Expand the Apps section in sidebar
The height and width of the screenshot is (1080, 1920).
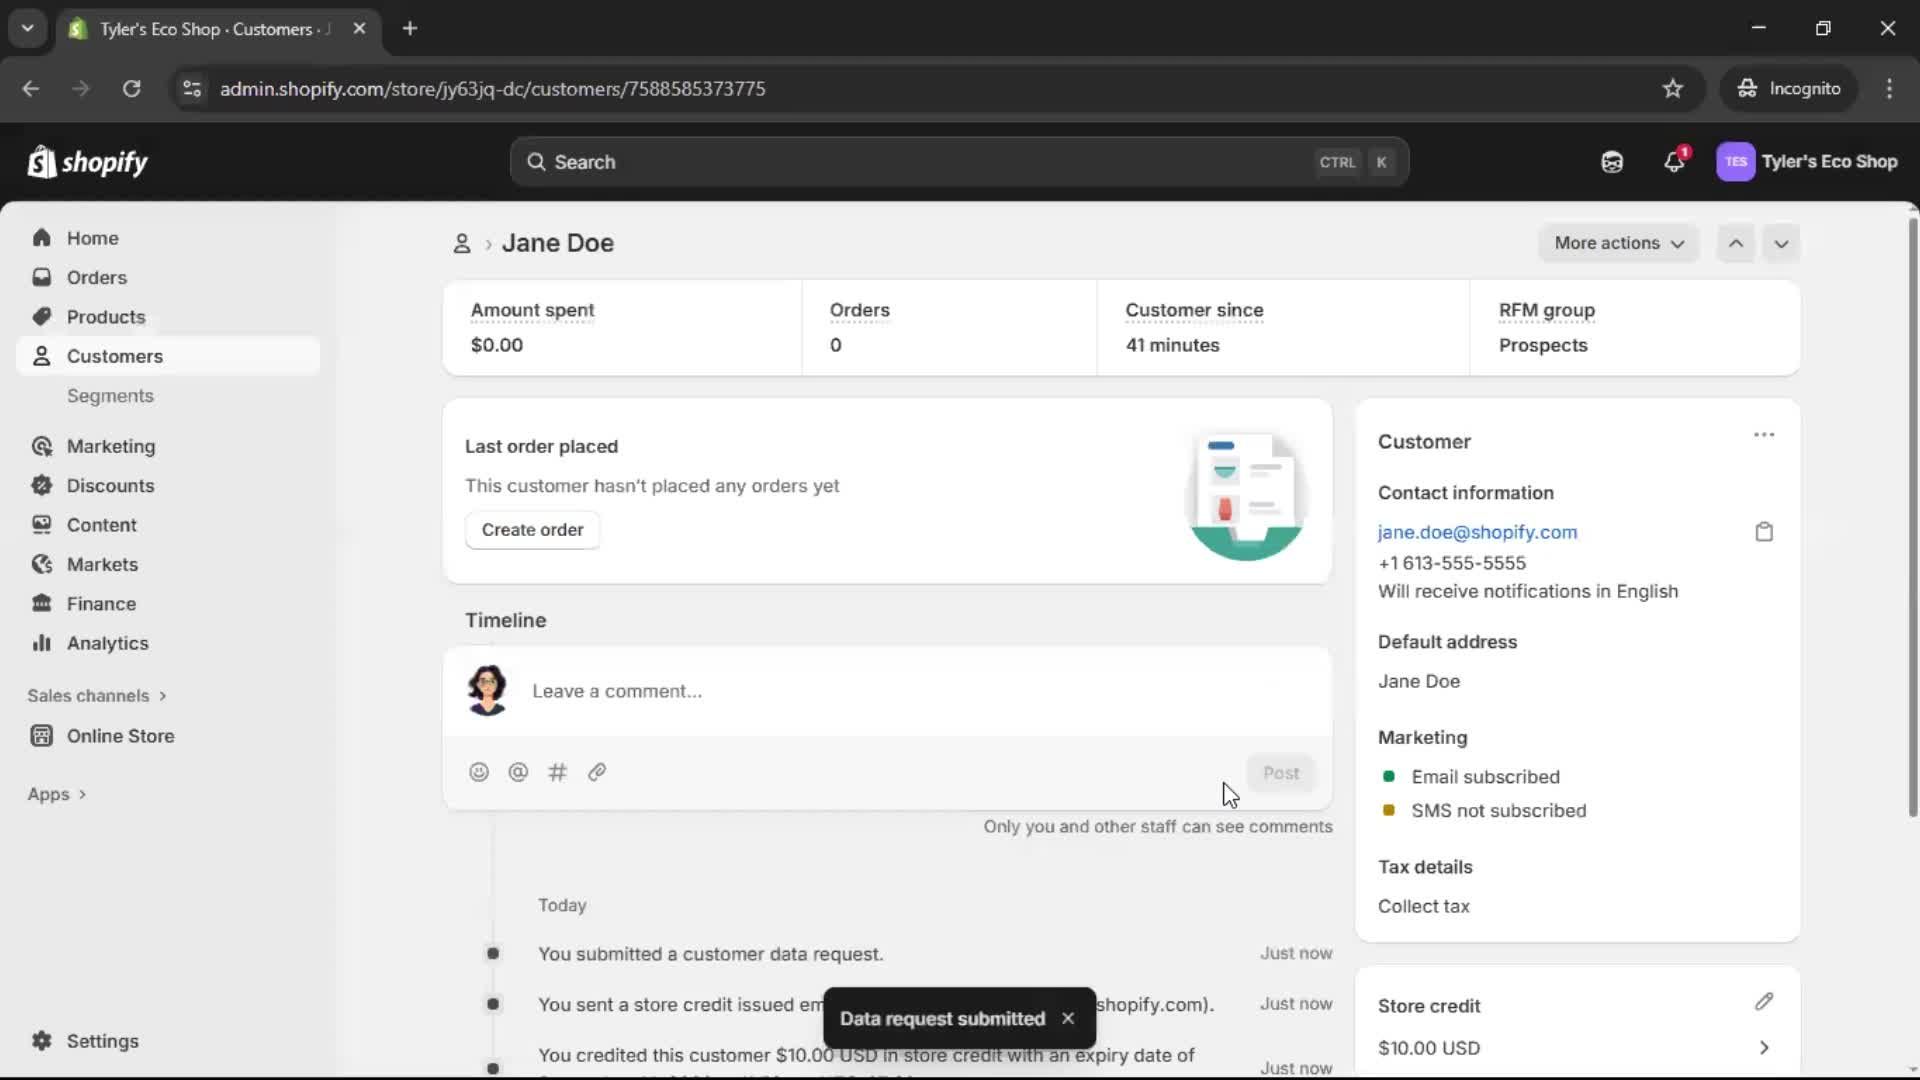tap(57, 793)
